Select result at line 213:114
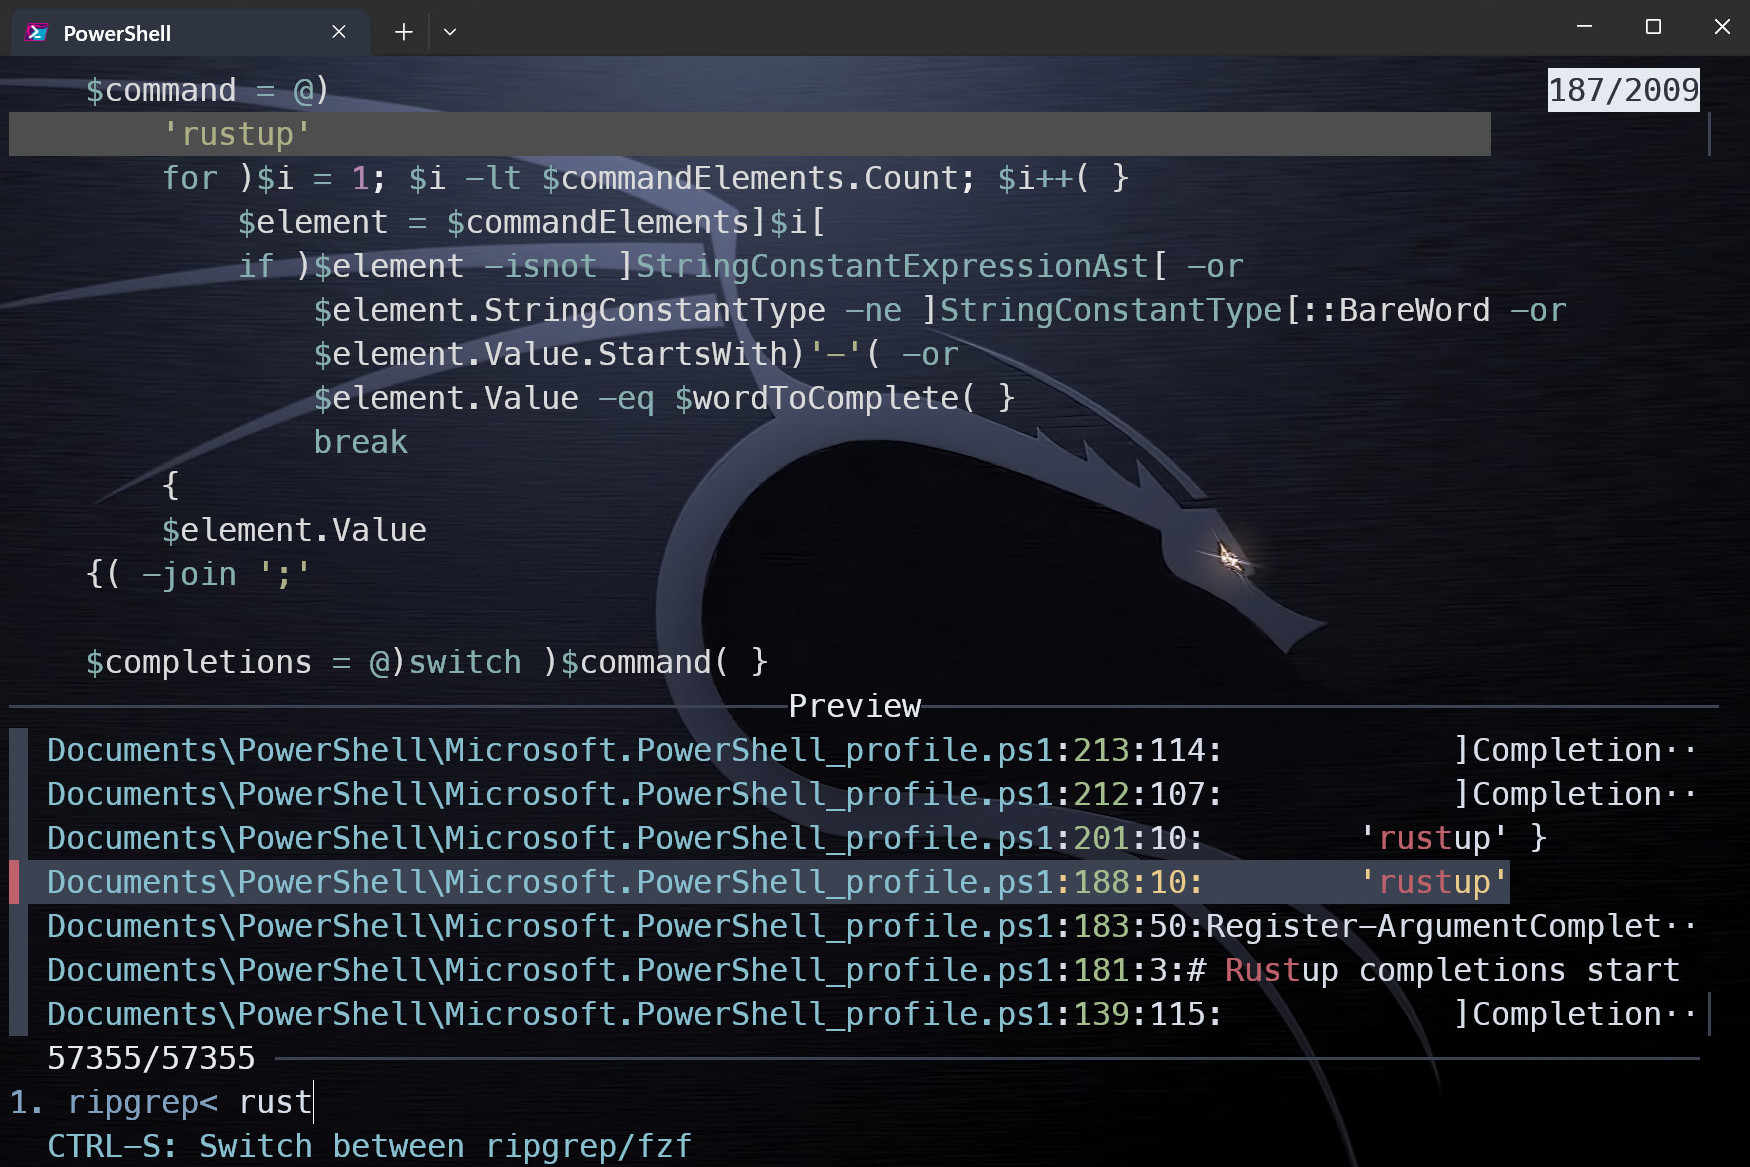 pos(871,750)
